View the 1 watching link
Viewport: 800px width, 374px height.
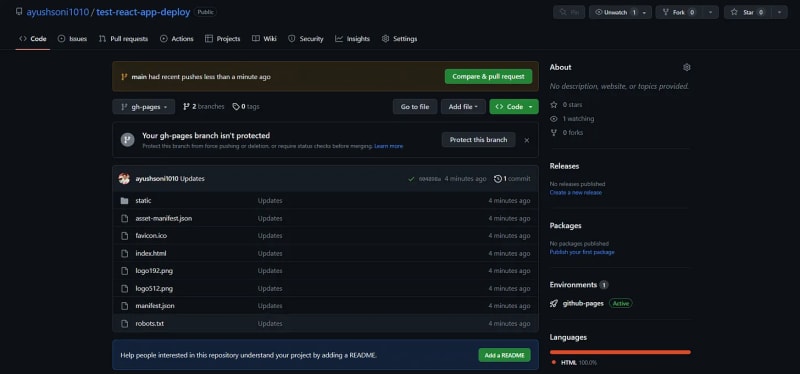click(572, 118)
